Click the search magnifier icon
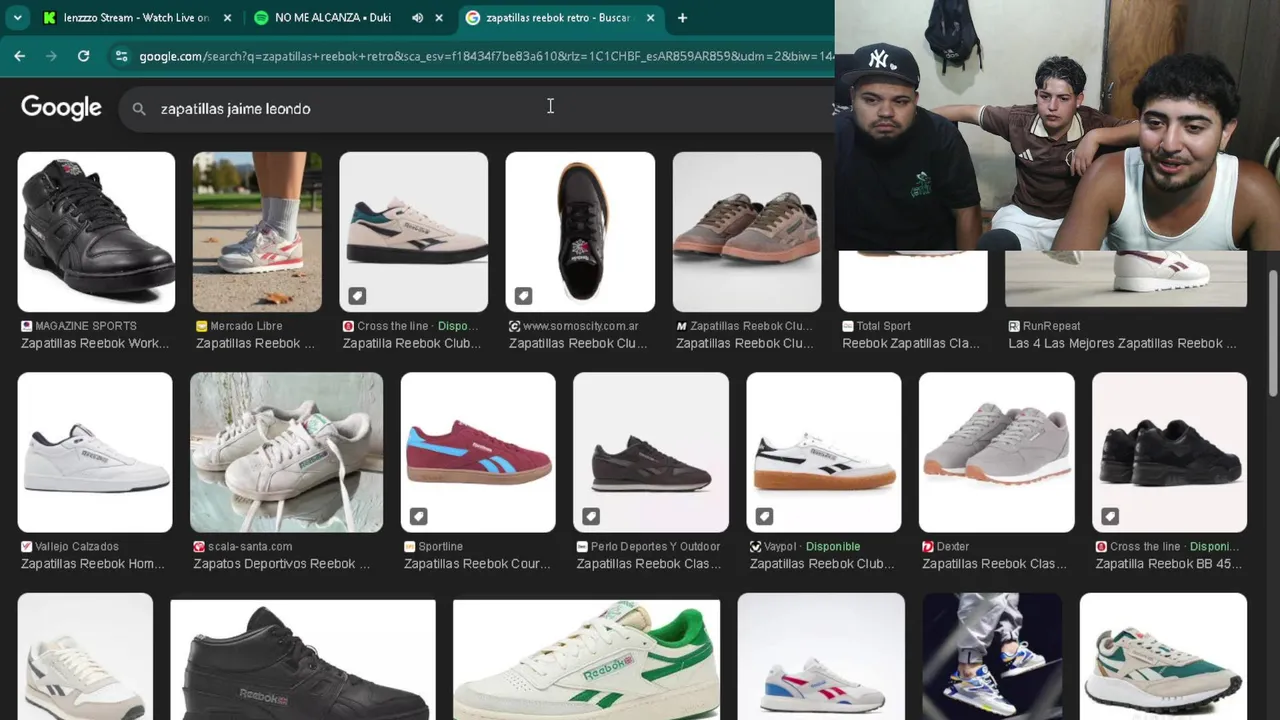 click(x=139, y=109)
